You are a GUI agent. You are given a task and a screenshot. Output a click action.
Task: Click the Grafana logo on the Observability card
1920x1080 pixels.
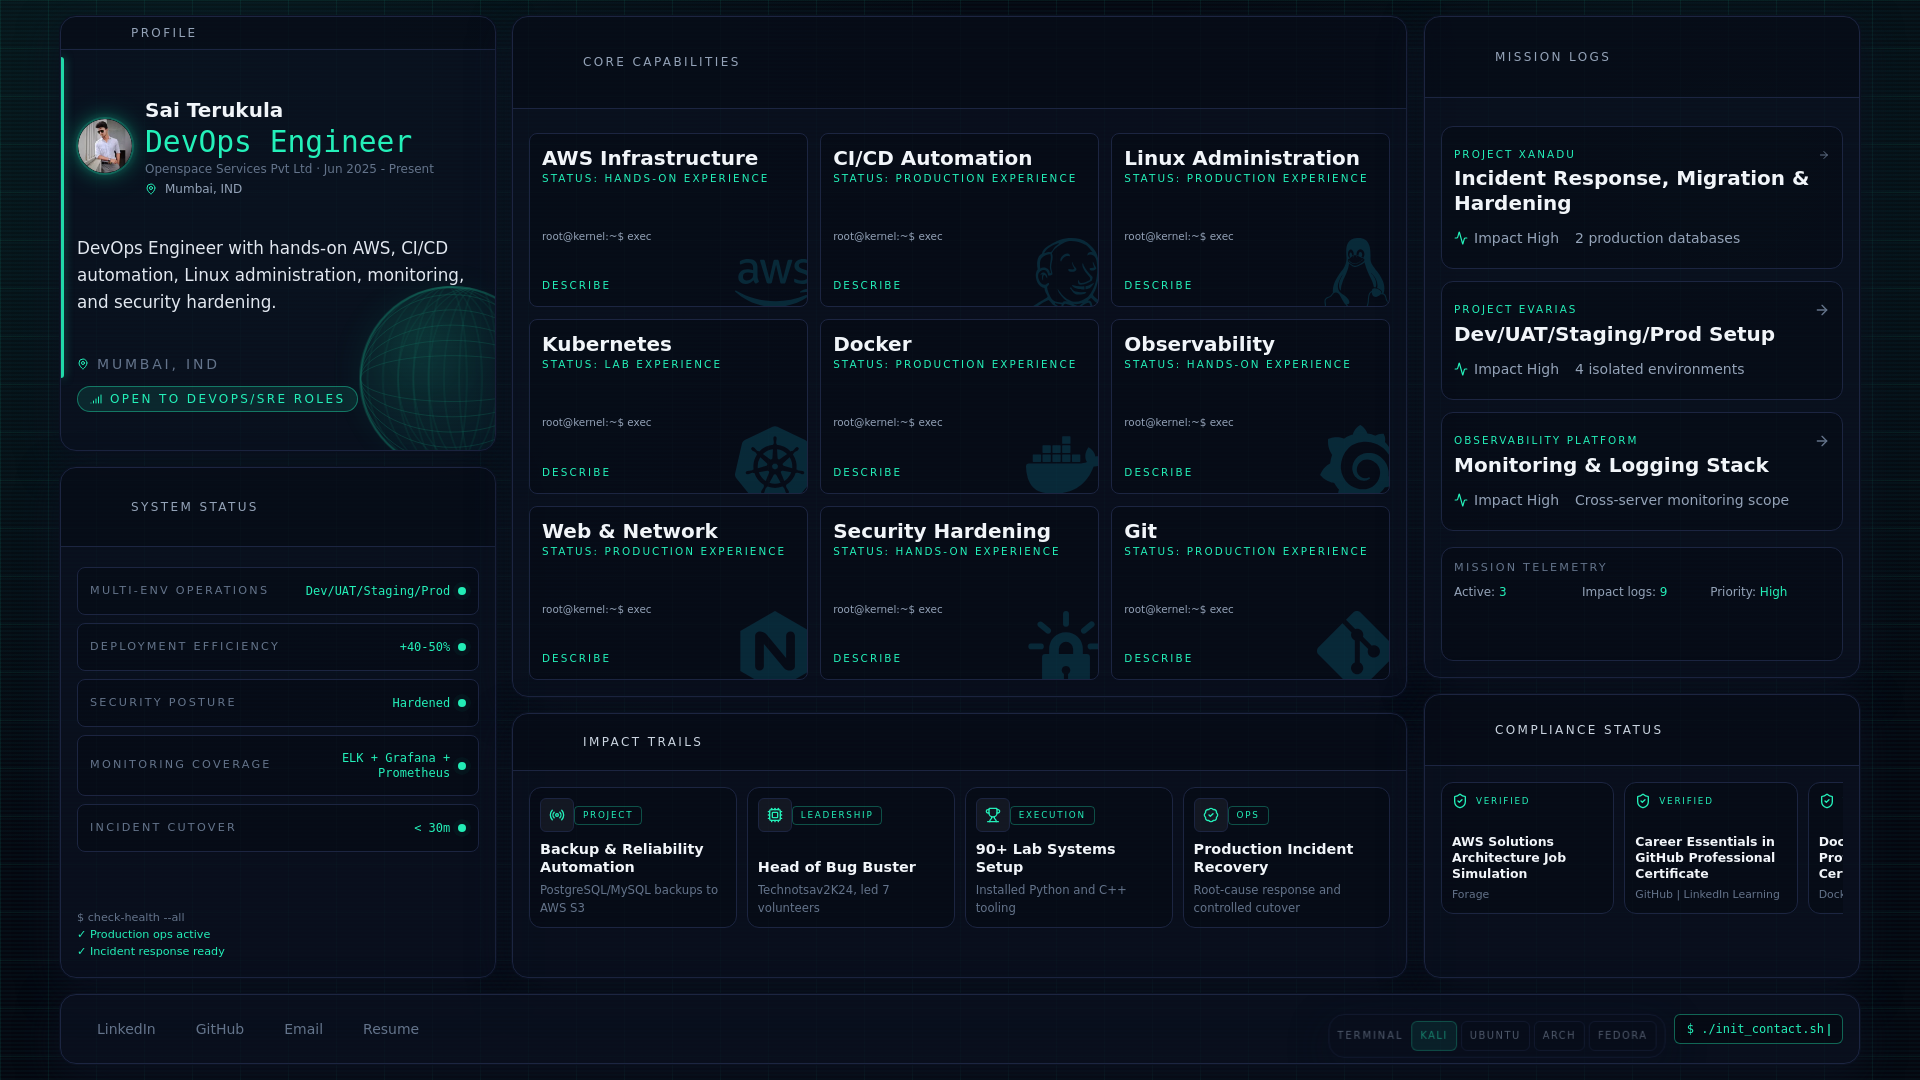click(1356, 460)
